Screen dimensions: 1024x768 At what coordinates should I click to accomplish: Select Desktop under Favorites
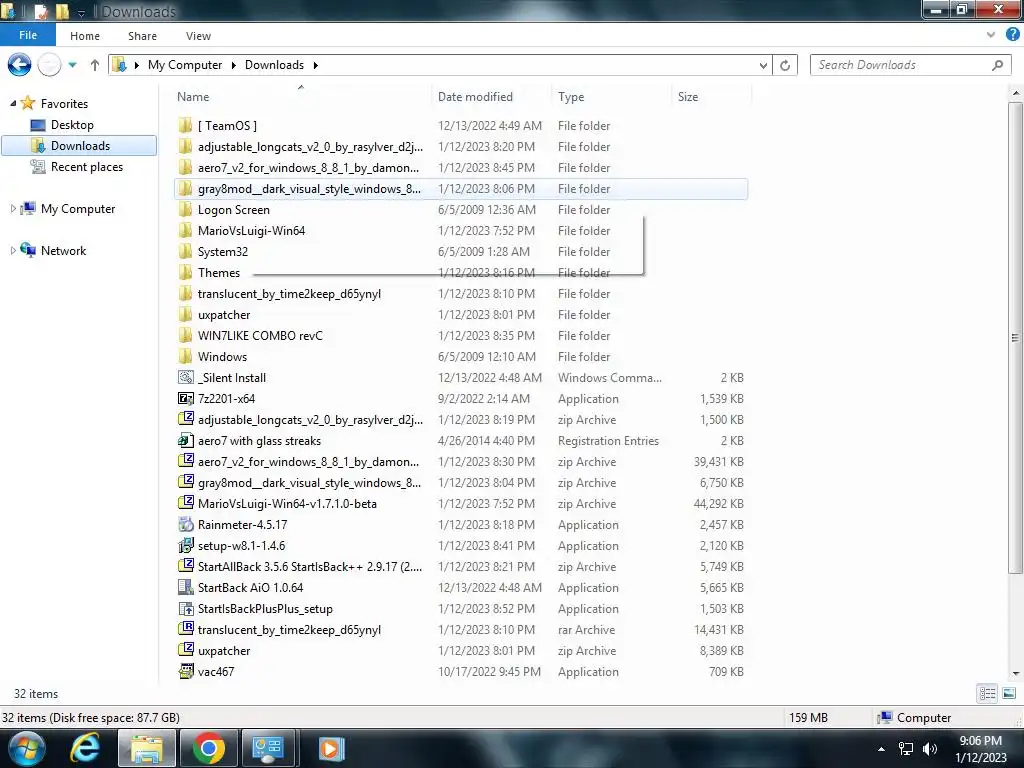pyautogui.click(x=72, y=124)
